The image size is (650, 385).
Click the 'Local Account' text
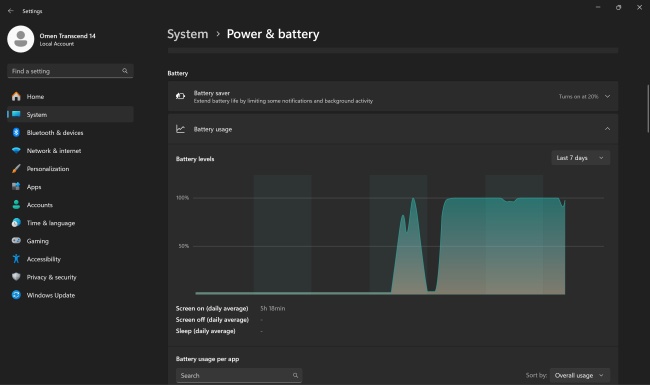pyautogui.click(x=57, y=44)
